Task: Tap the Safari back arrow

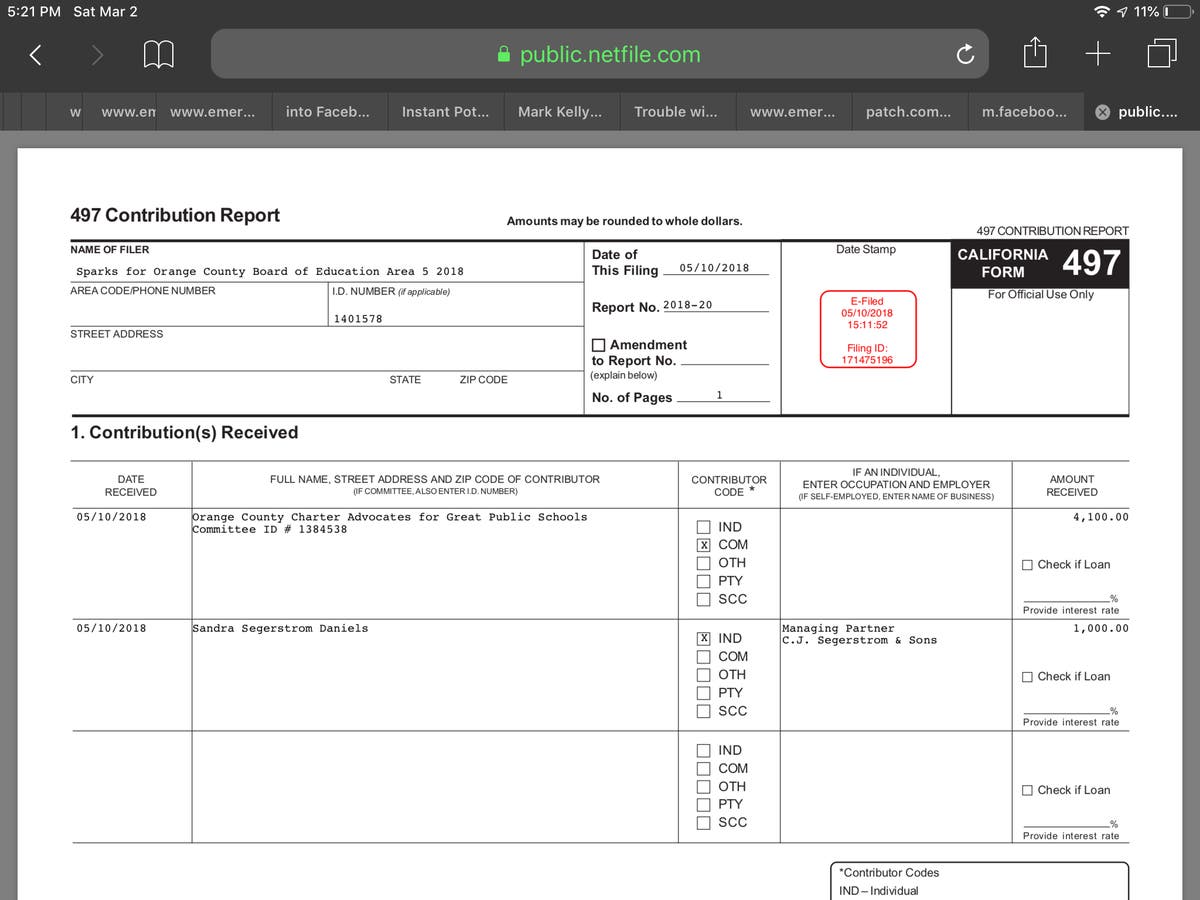Action: (35, 55)
